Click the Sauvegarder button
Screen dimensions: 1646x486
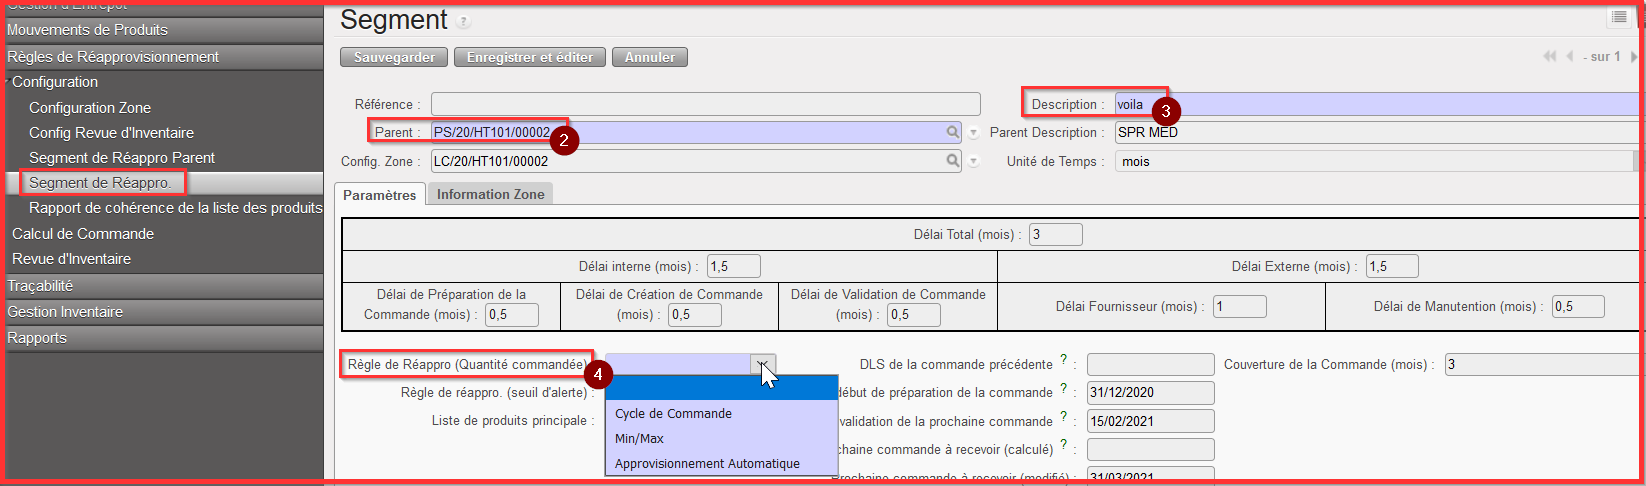coord(394,58)
